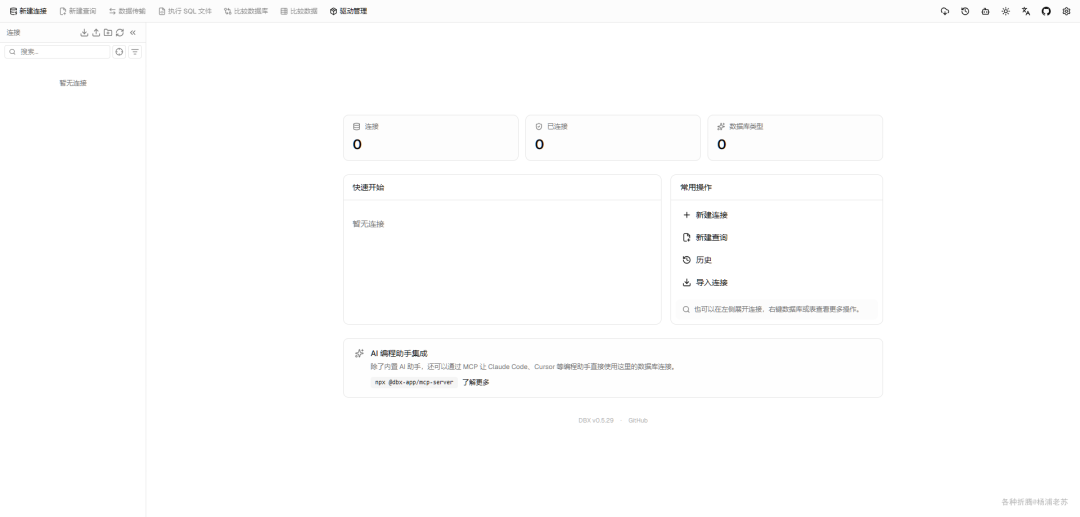The height and width of the screenshot is (517, 1080).
Task: Click the sparkle icon beside AI 编程助手集成
Action: point(359,353)
